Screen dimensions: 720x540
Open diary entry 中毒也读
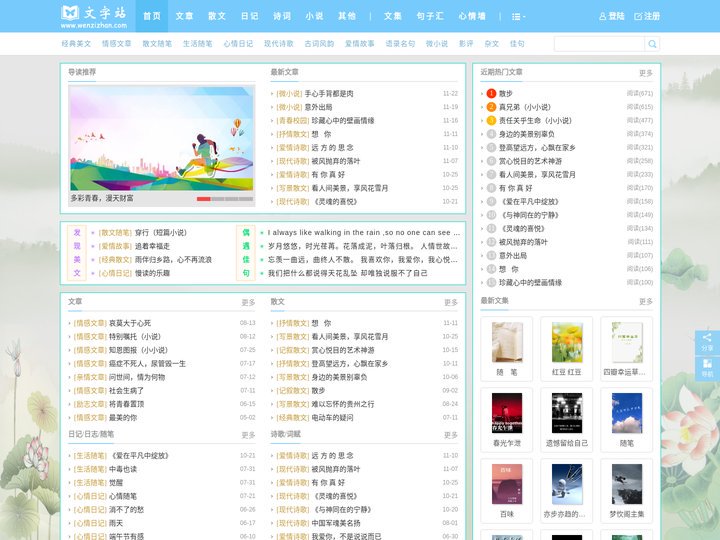tap(123, 469)
